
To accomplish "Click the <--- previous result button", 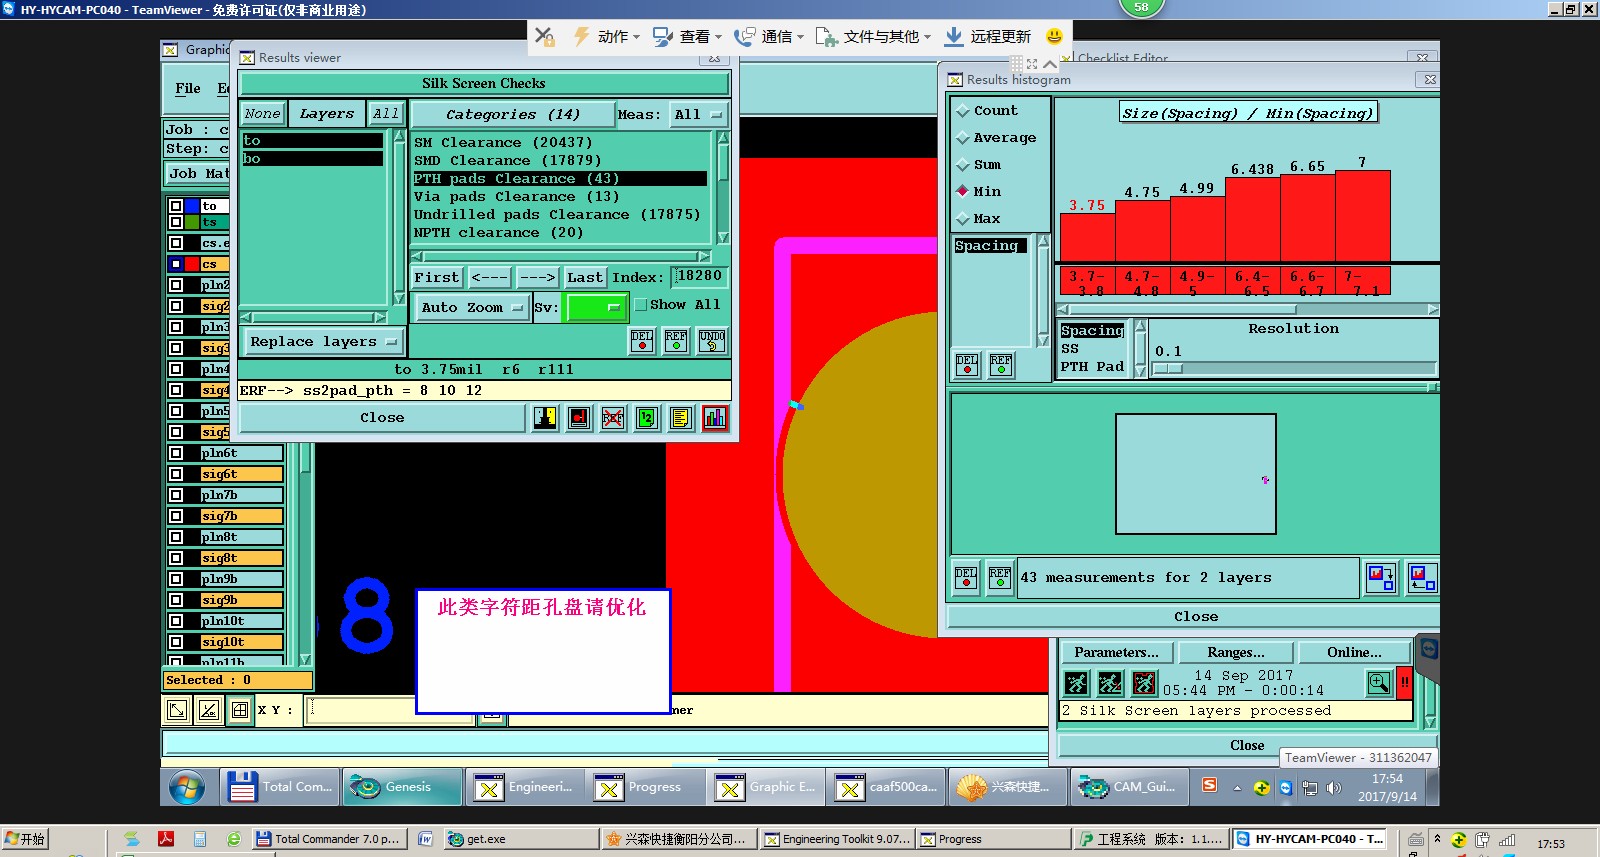I will (490, 278).
